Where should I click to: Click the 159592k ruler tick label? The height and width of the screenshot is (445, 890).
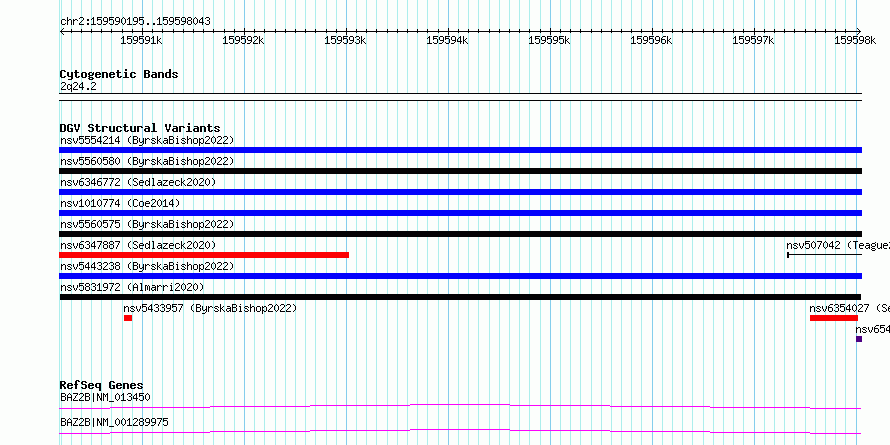click(x=244, y=40)
